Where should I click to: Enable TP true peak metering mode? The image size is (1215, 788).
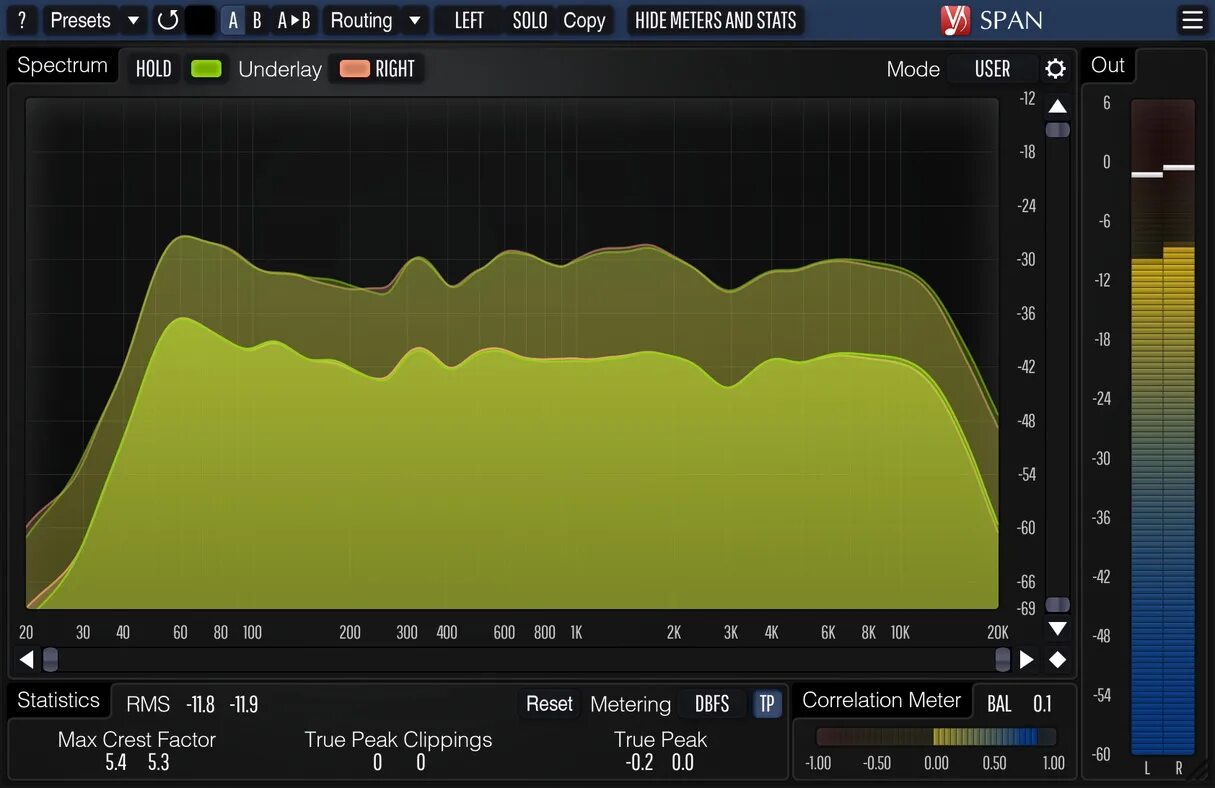click(767, 704)
